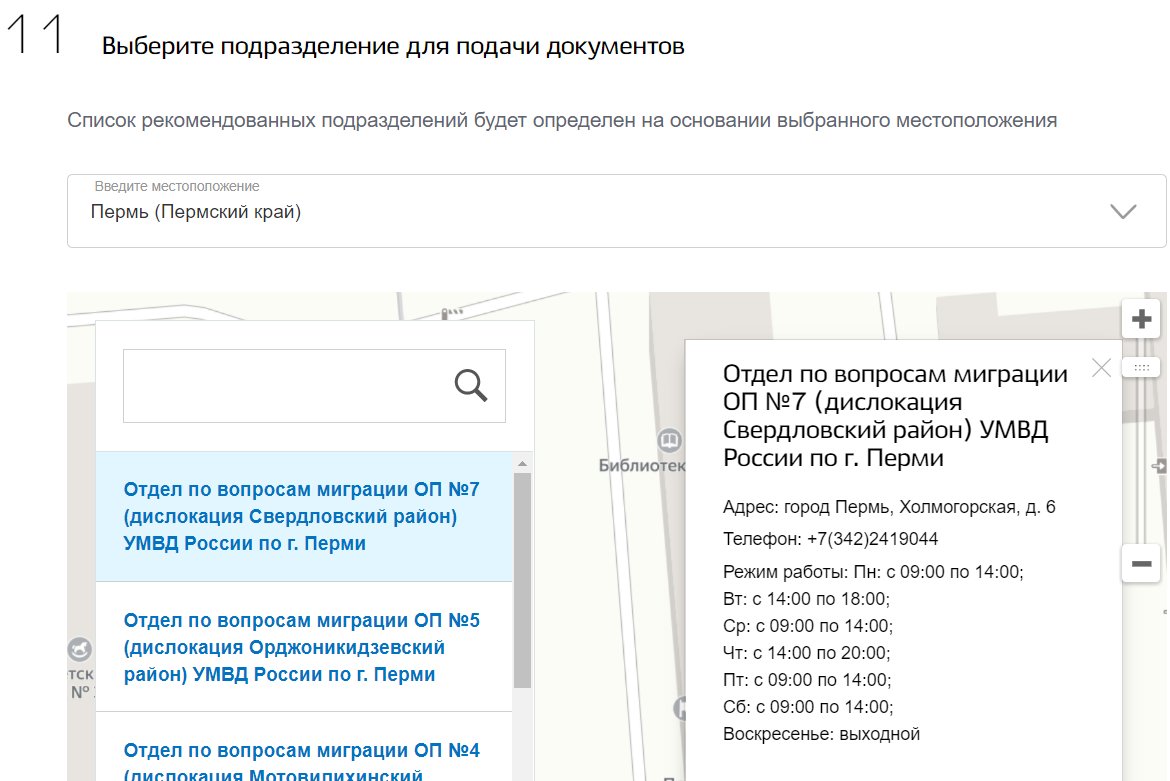The height and width of the screenshot is (781, 1170).
Task: Click the phone number +7(342)2419044
Action: click(872, 539)
